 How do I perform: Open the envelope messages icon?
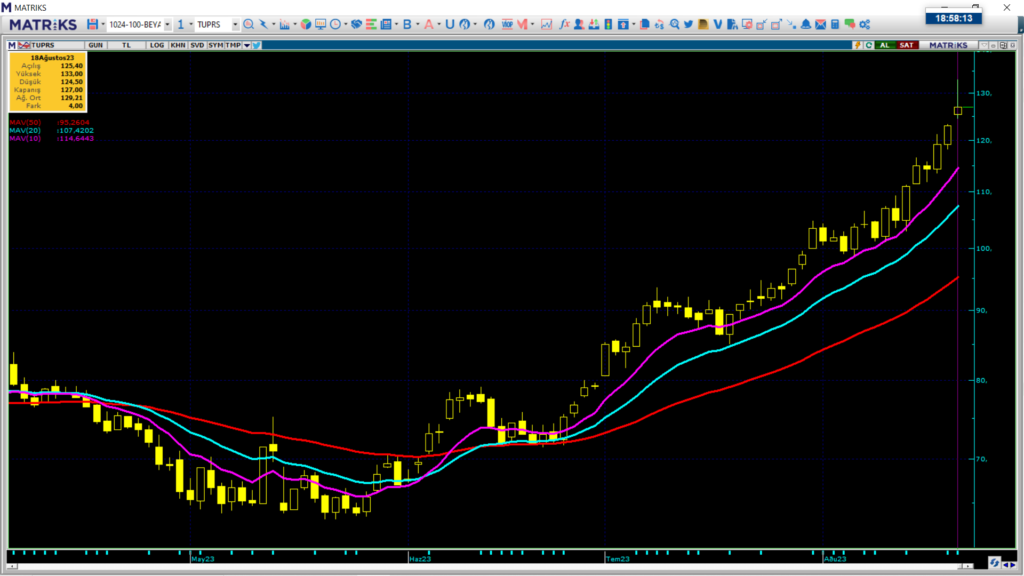tap(819, 24)
